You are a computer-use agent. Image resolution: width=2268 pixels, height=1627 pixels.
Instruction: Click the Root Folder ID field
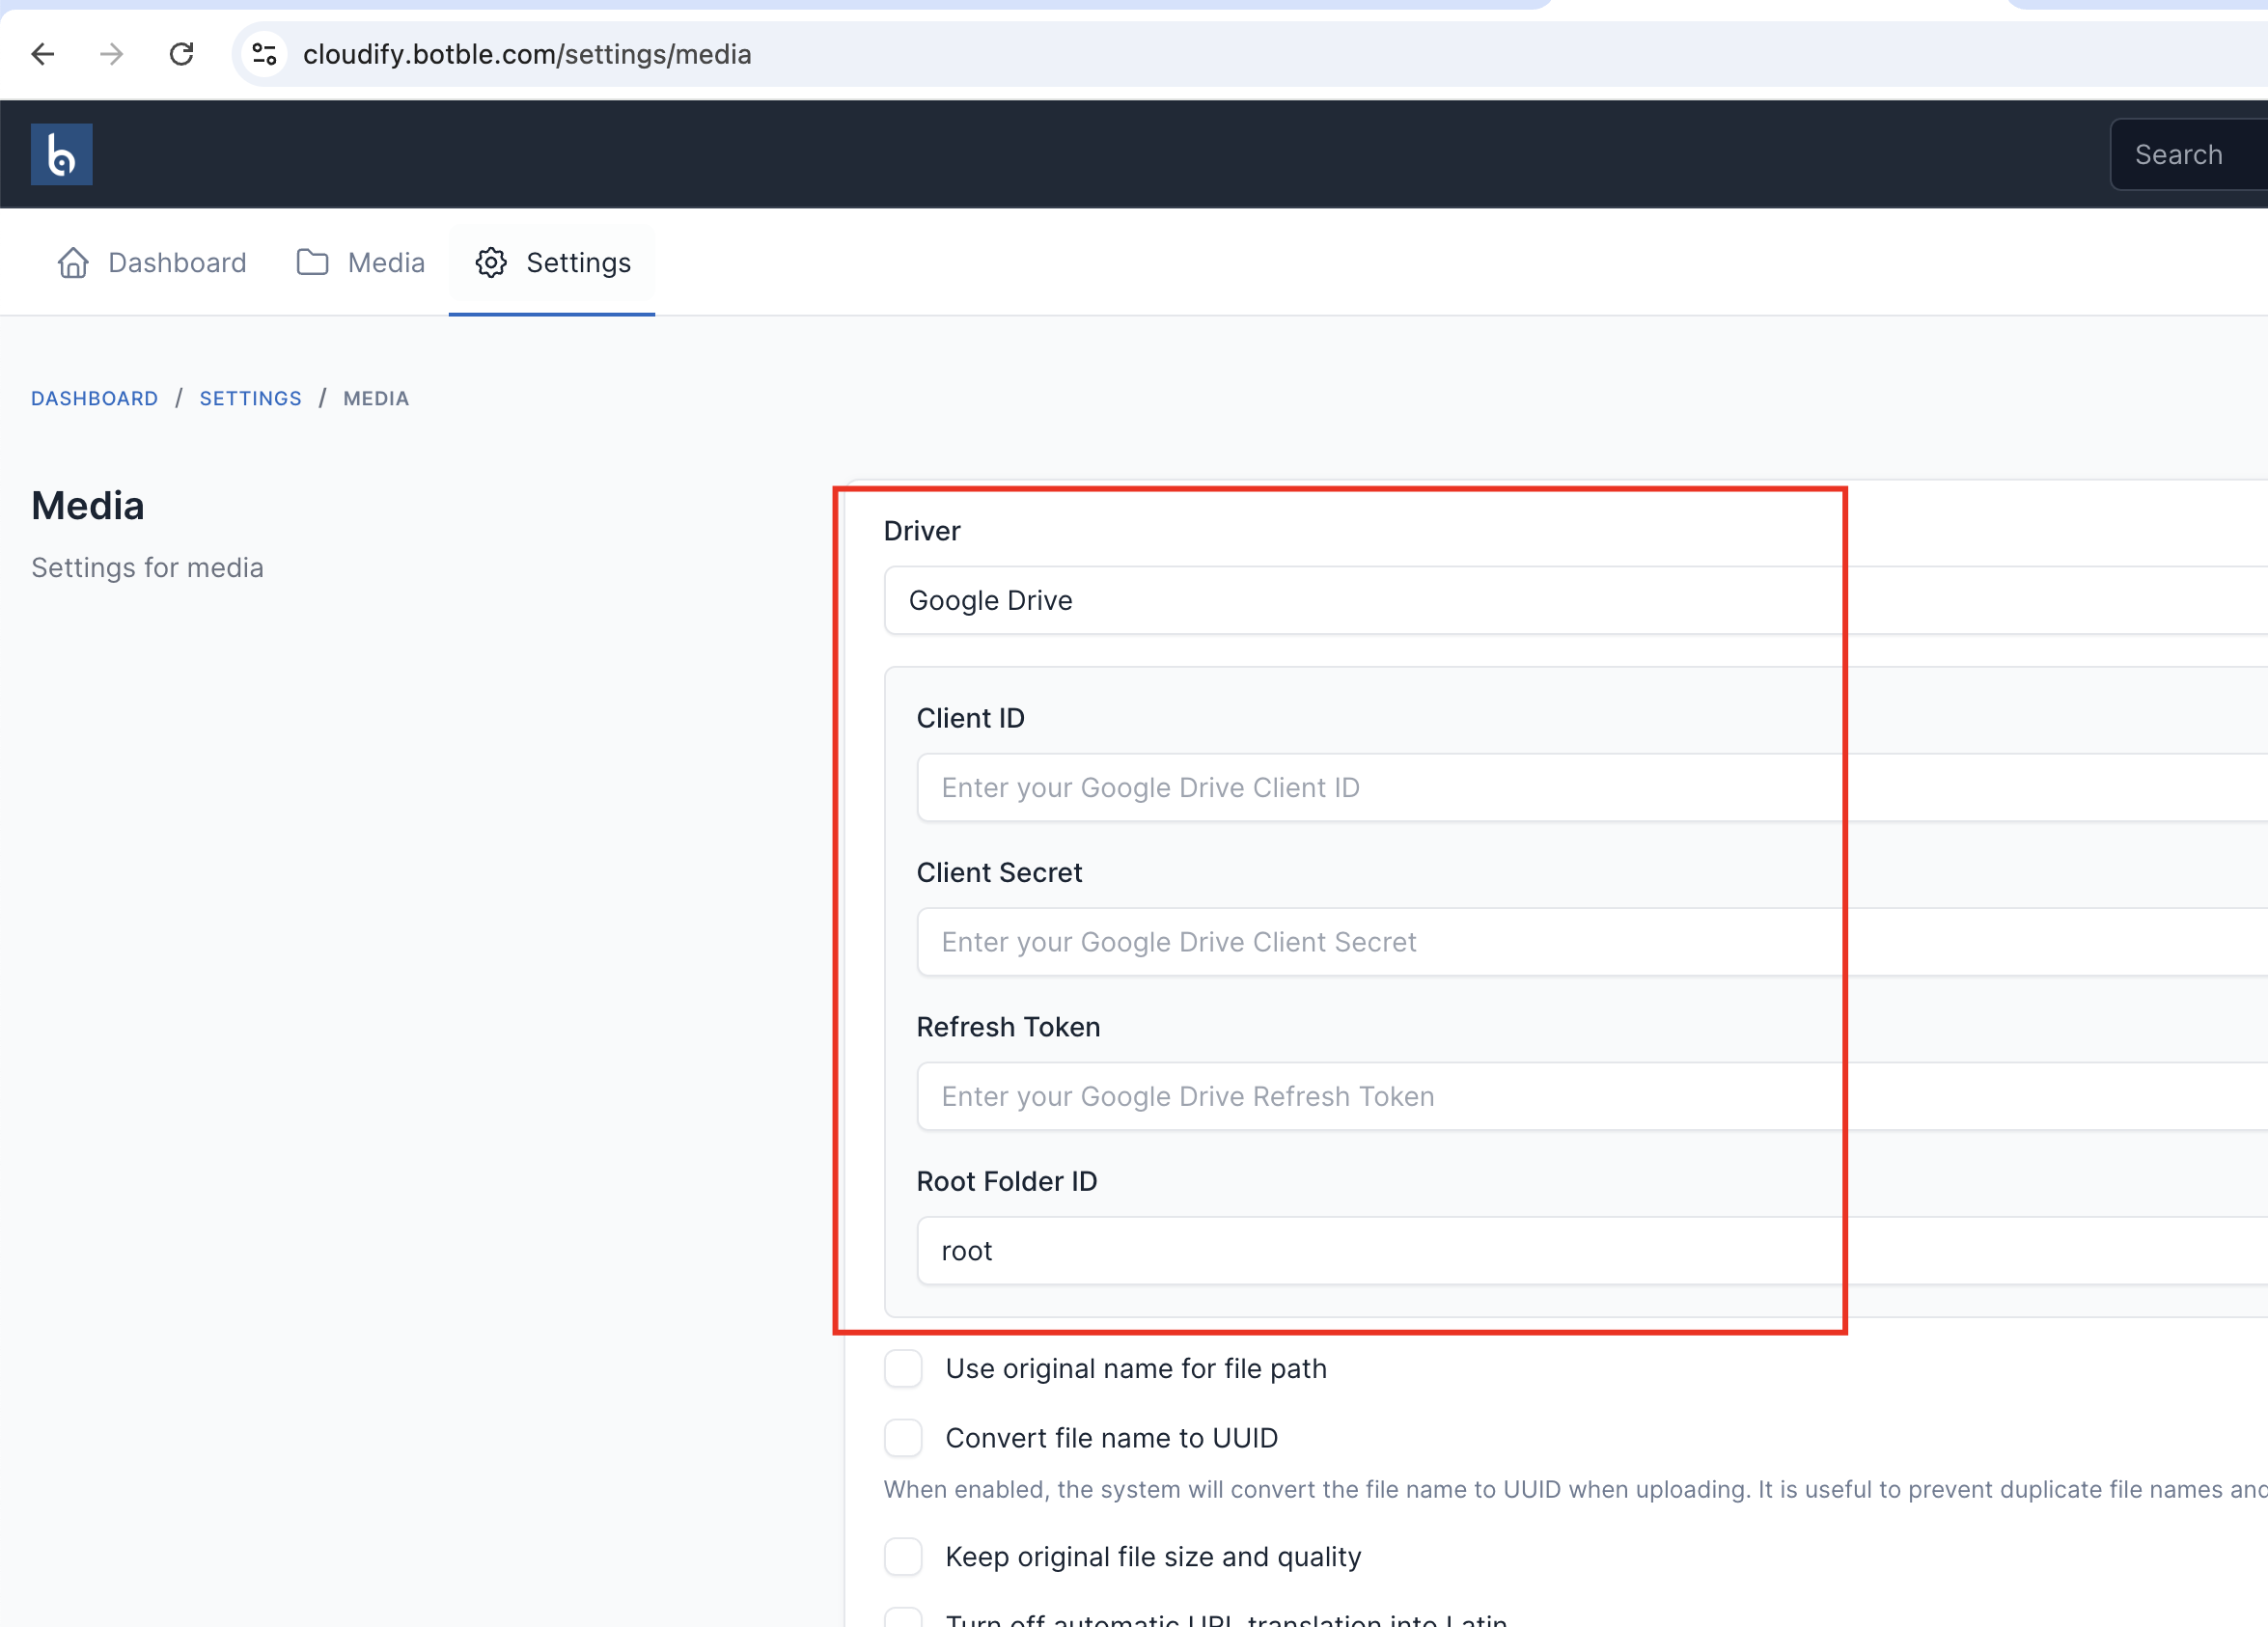click(1592, 1250)
